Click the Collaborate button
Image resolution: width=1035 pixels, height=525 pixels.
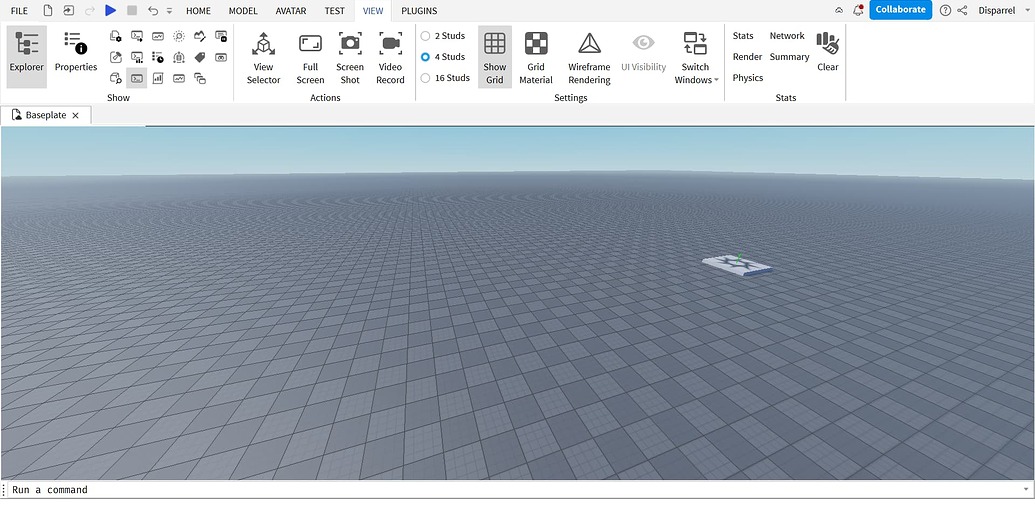[900, 10]
